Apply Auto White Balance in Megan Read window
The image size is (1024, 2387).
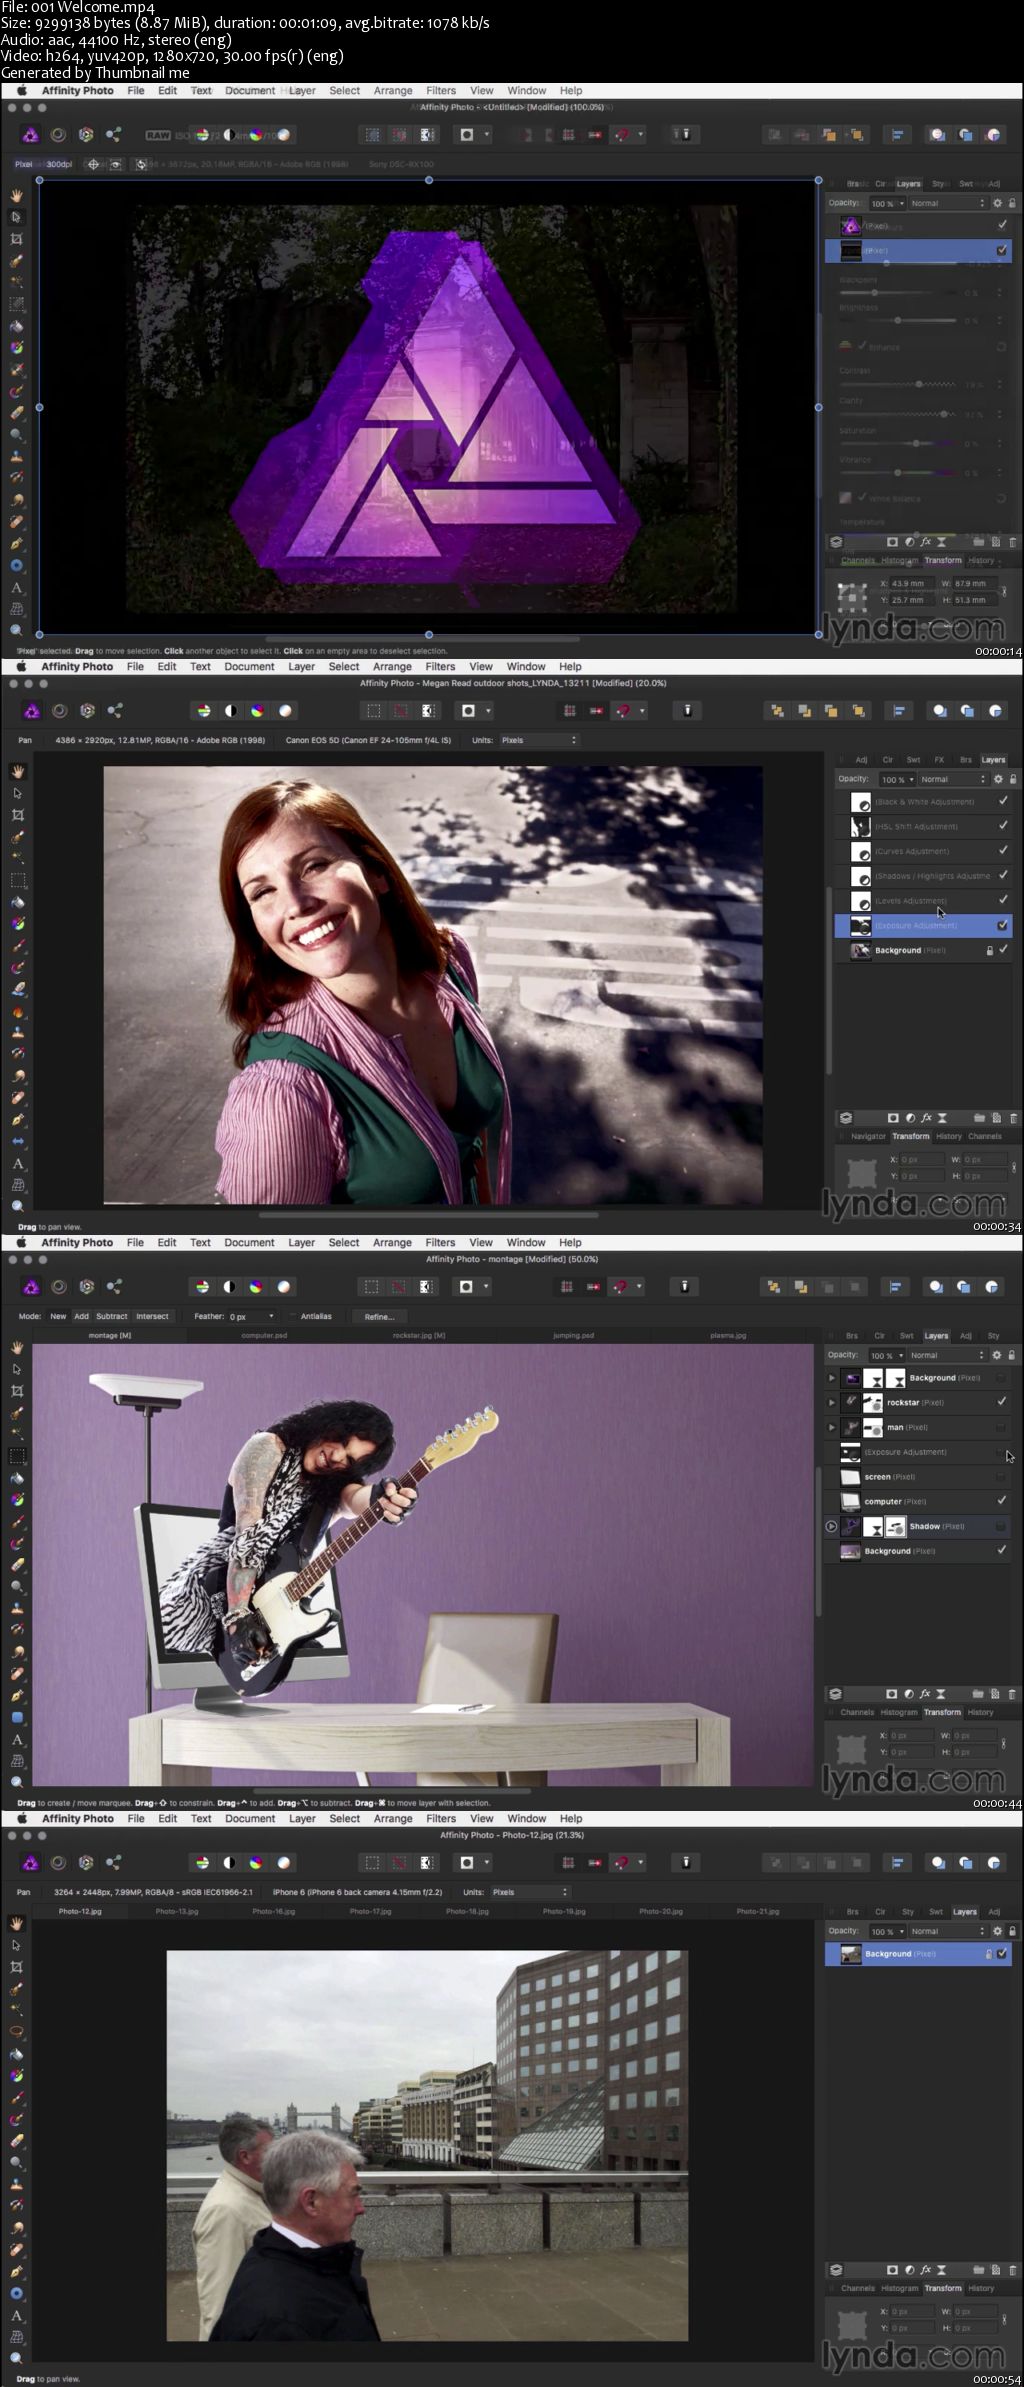pos(285,711)
